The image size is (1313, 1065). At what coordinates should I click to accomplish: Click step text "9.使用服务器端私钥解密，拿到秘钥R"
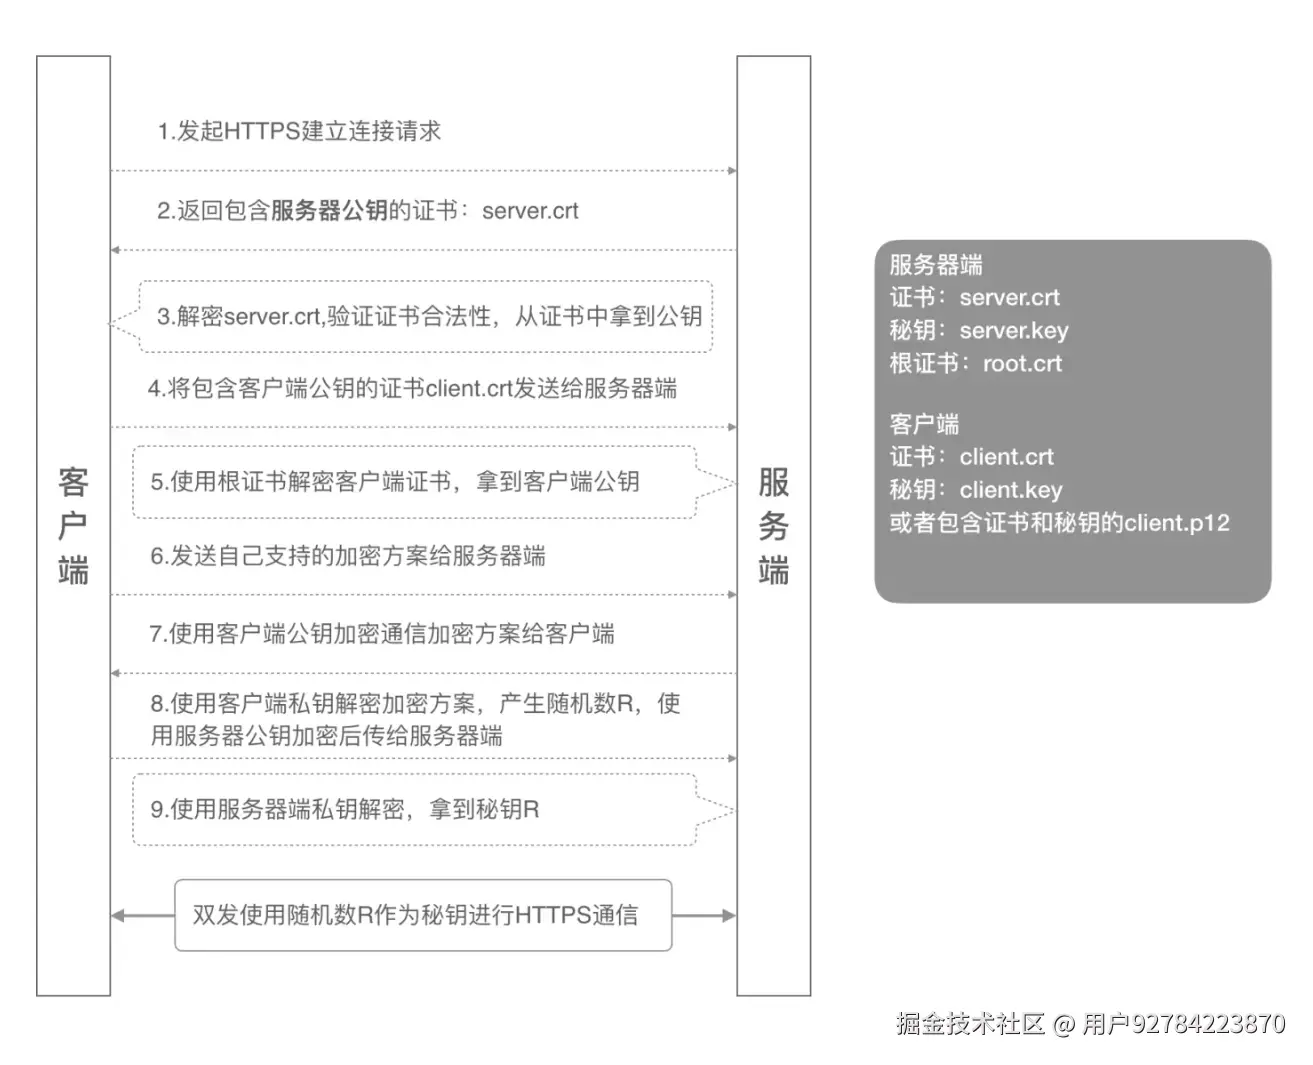[345, 809]
